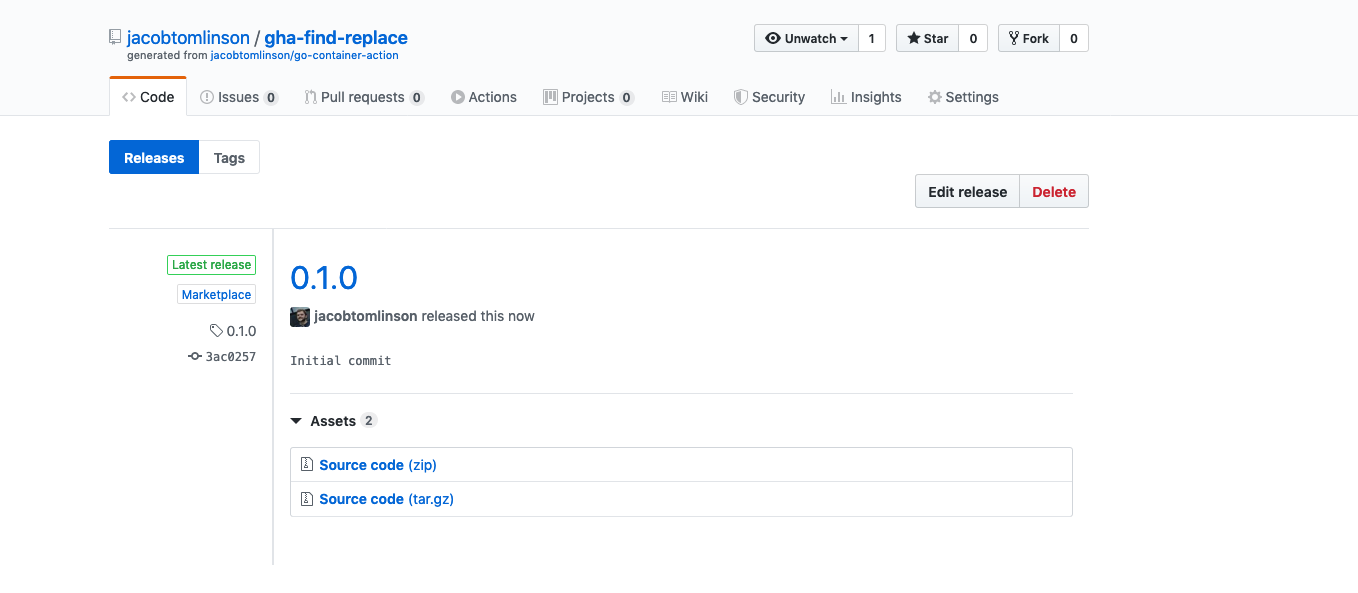Download Source code (tar.gz)
1358x593 pixels.
(386, 498)
